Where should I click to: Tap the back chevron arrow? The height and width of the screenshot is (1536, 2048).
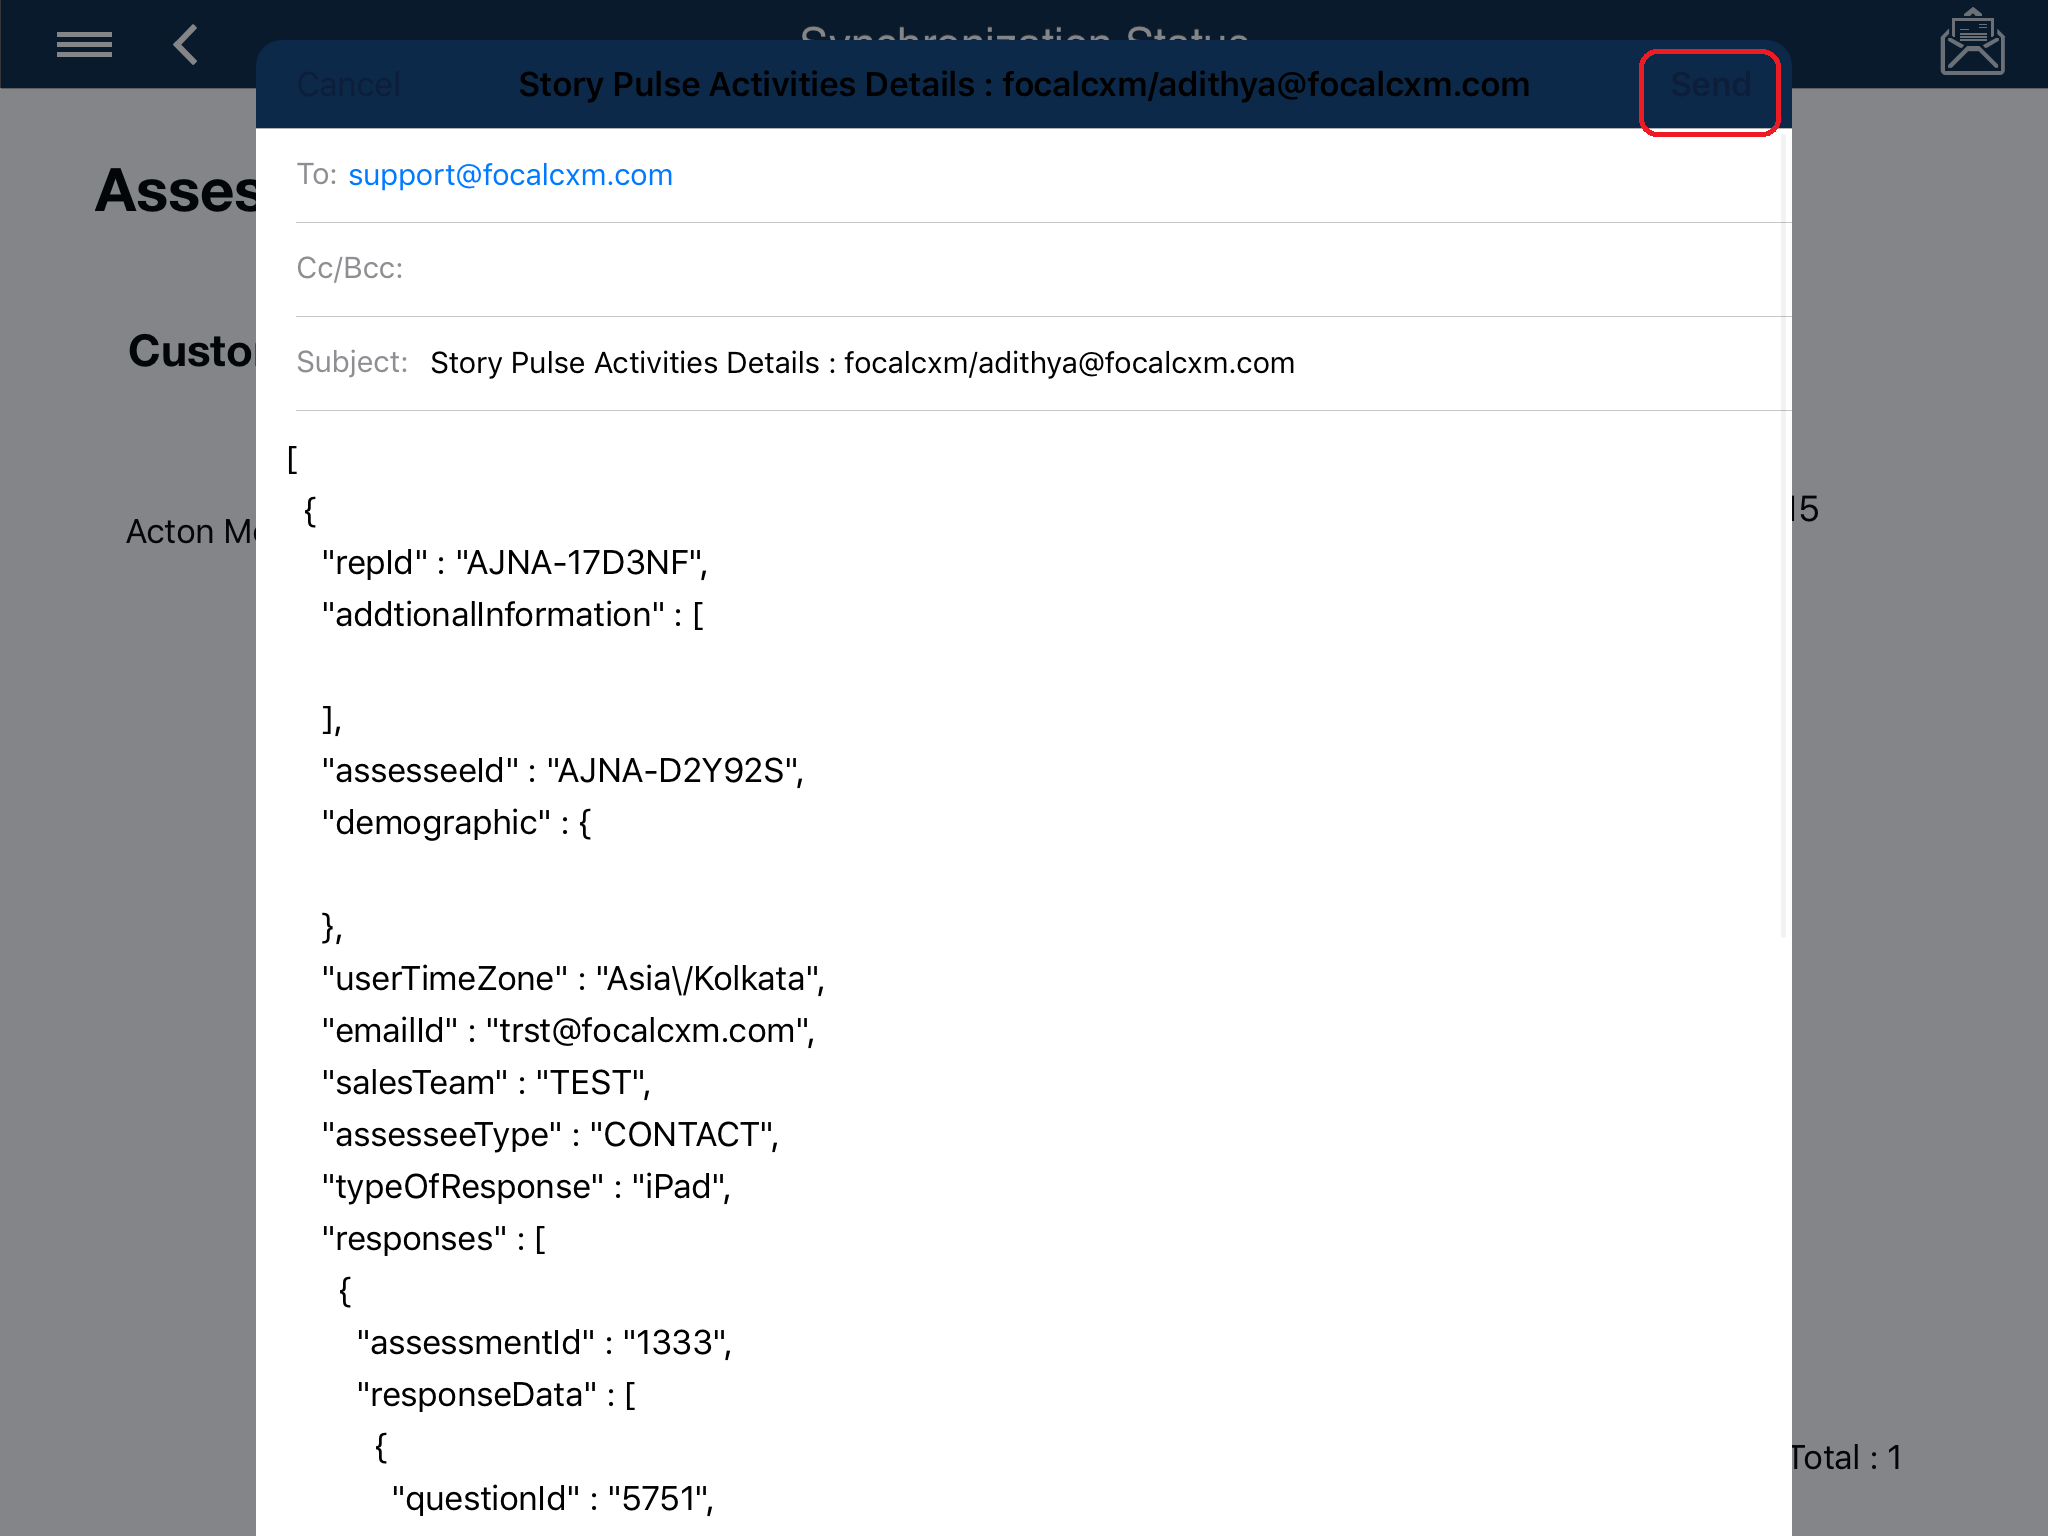[x=186, y=45]
